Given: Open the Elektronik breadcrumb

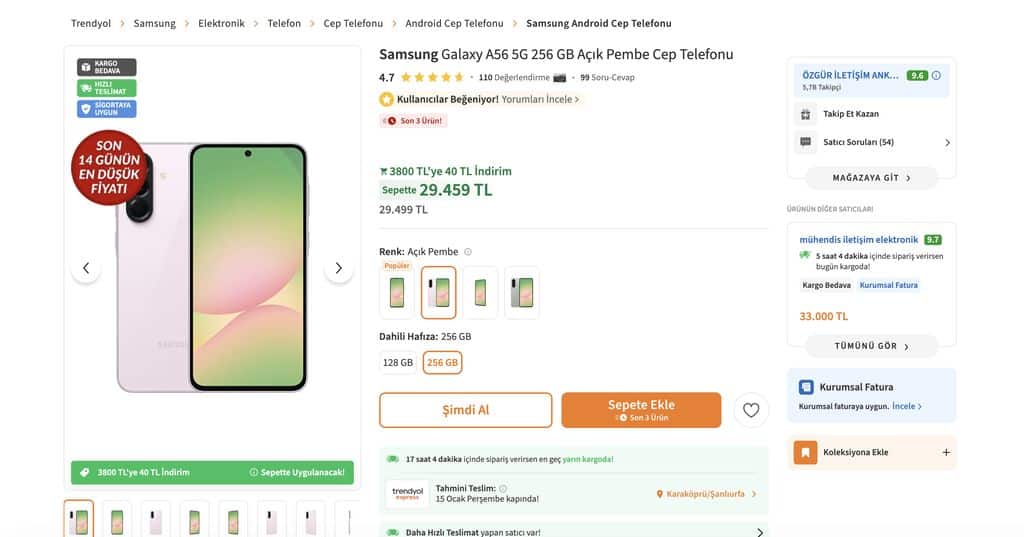Looking at the screenshot, I should (221, 23).
